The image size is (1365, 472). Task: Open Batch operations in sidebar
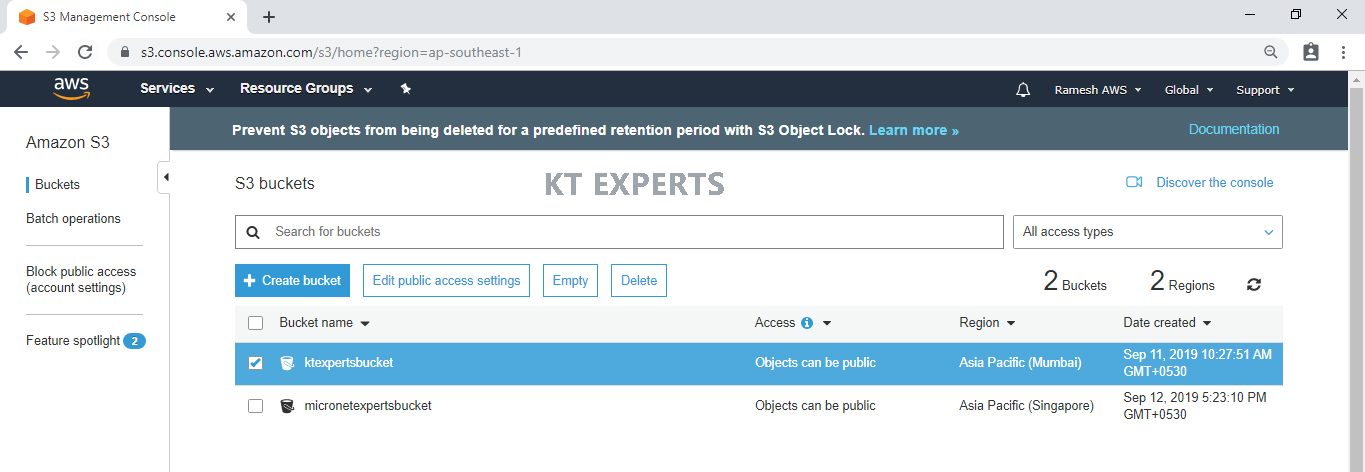pyautogui.click(x=73, y=219)
